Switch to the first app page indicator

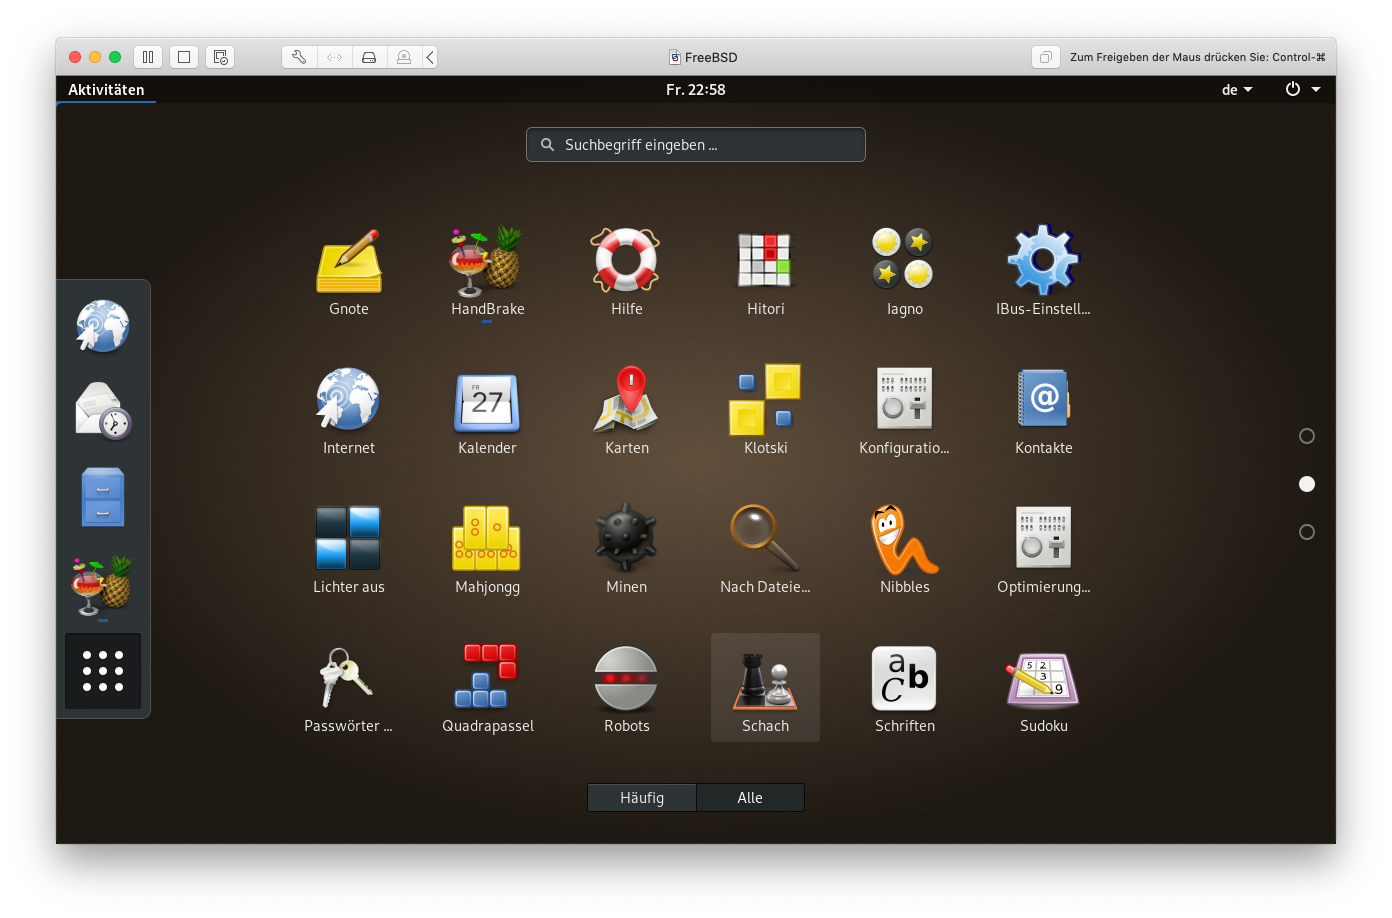point(1306,436)
